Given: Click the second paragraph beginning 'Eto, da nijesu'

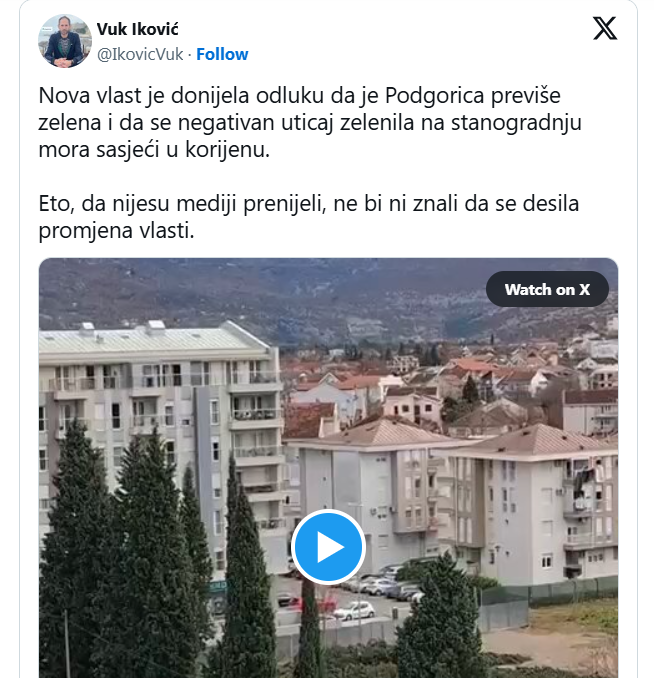Looking at the screenshot, I should pyautogui.click(x=308, y=217).
